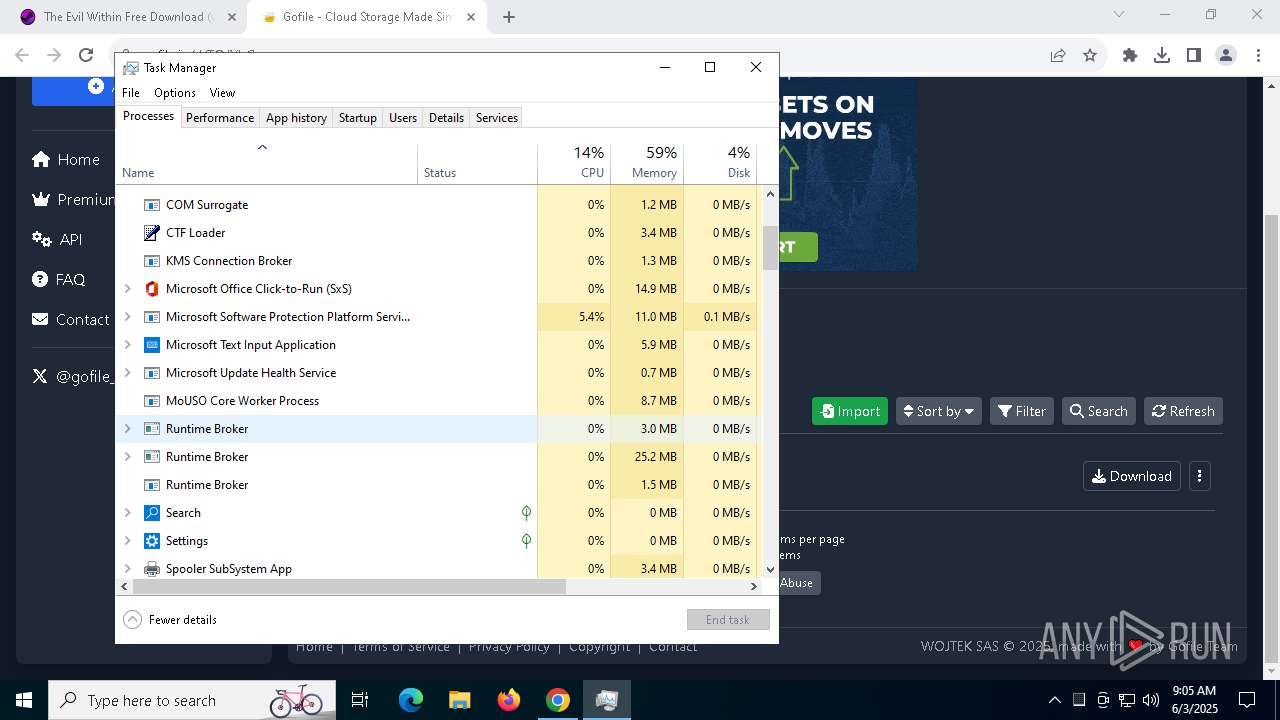Screen dimensions: 1280x720
Task: Open the notification center icon
Action: coord(1247,700)
